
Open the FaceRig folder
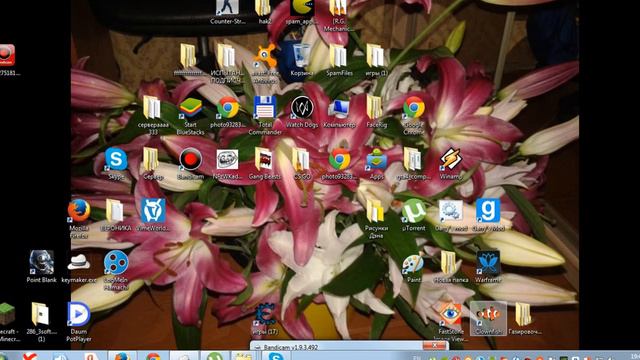pyautogui.click(x=376, y=111)
